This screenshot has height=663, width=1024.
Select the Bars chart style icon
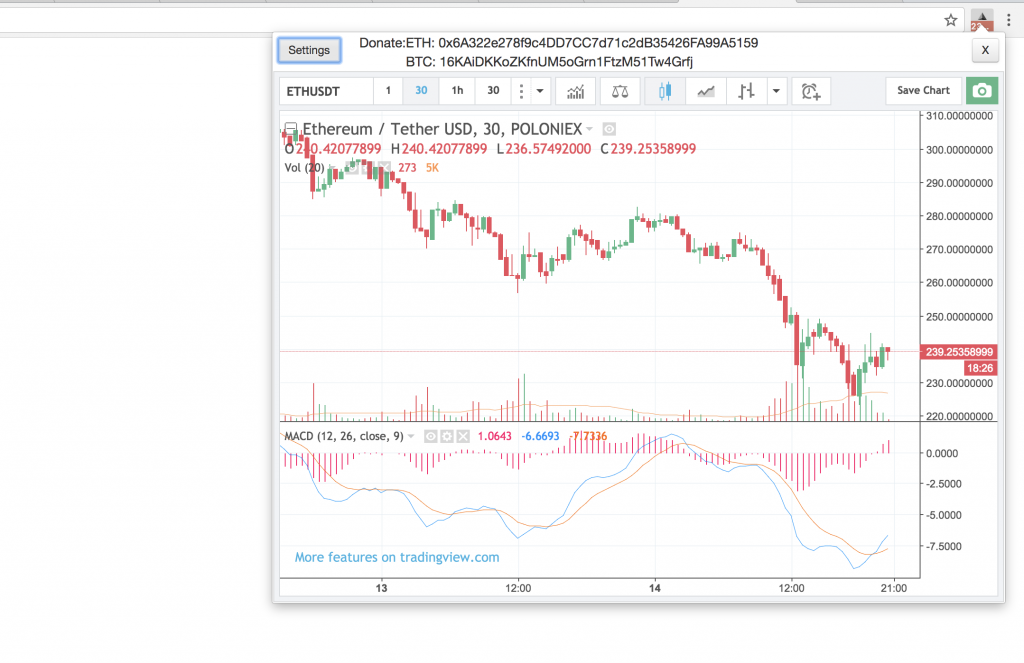(x=746, y=91)
